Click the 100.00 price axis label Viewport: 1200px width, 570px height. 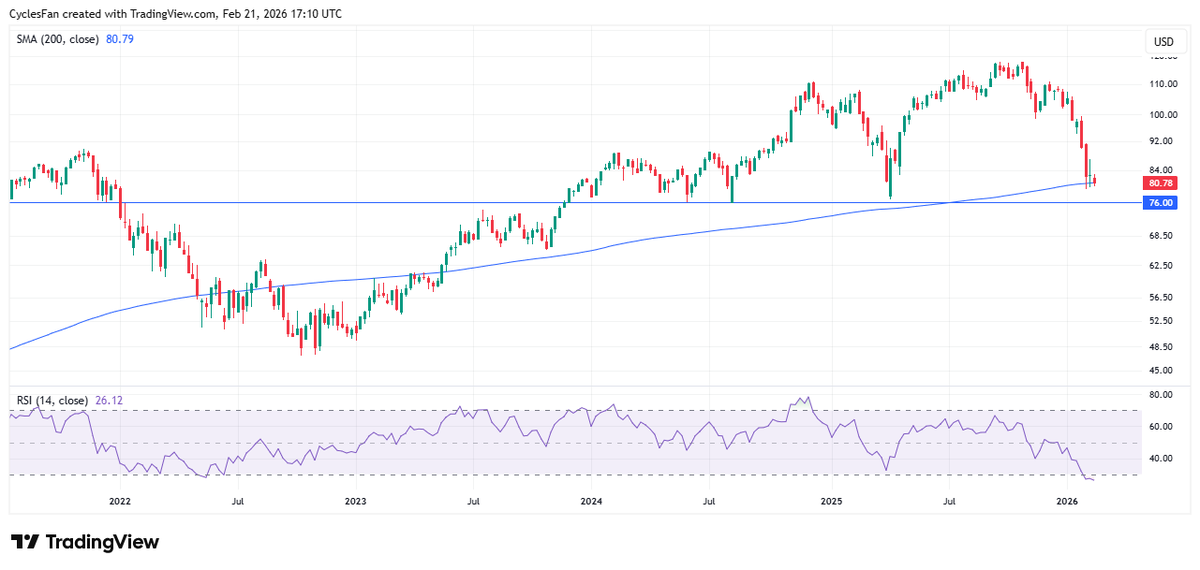[1162, 115]
